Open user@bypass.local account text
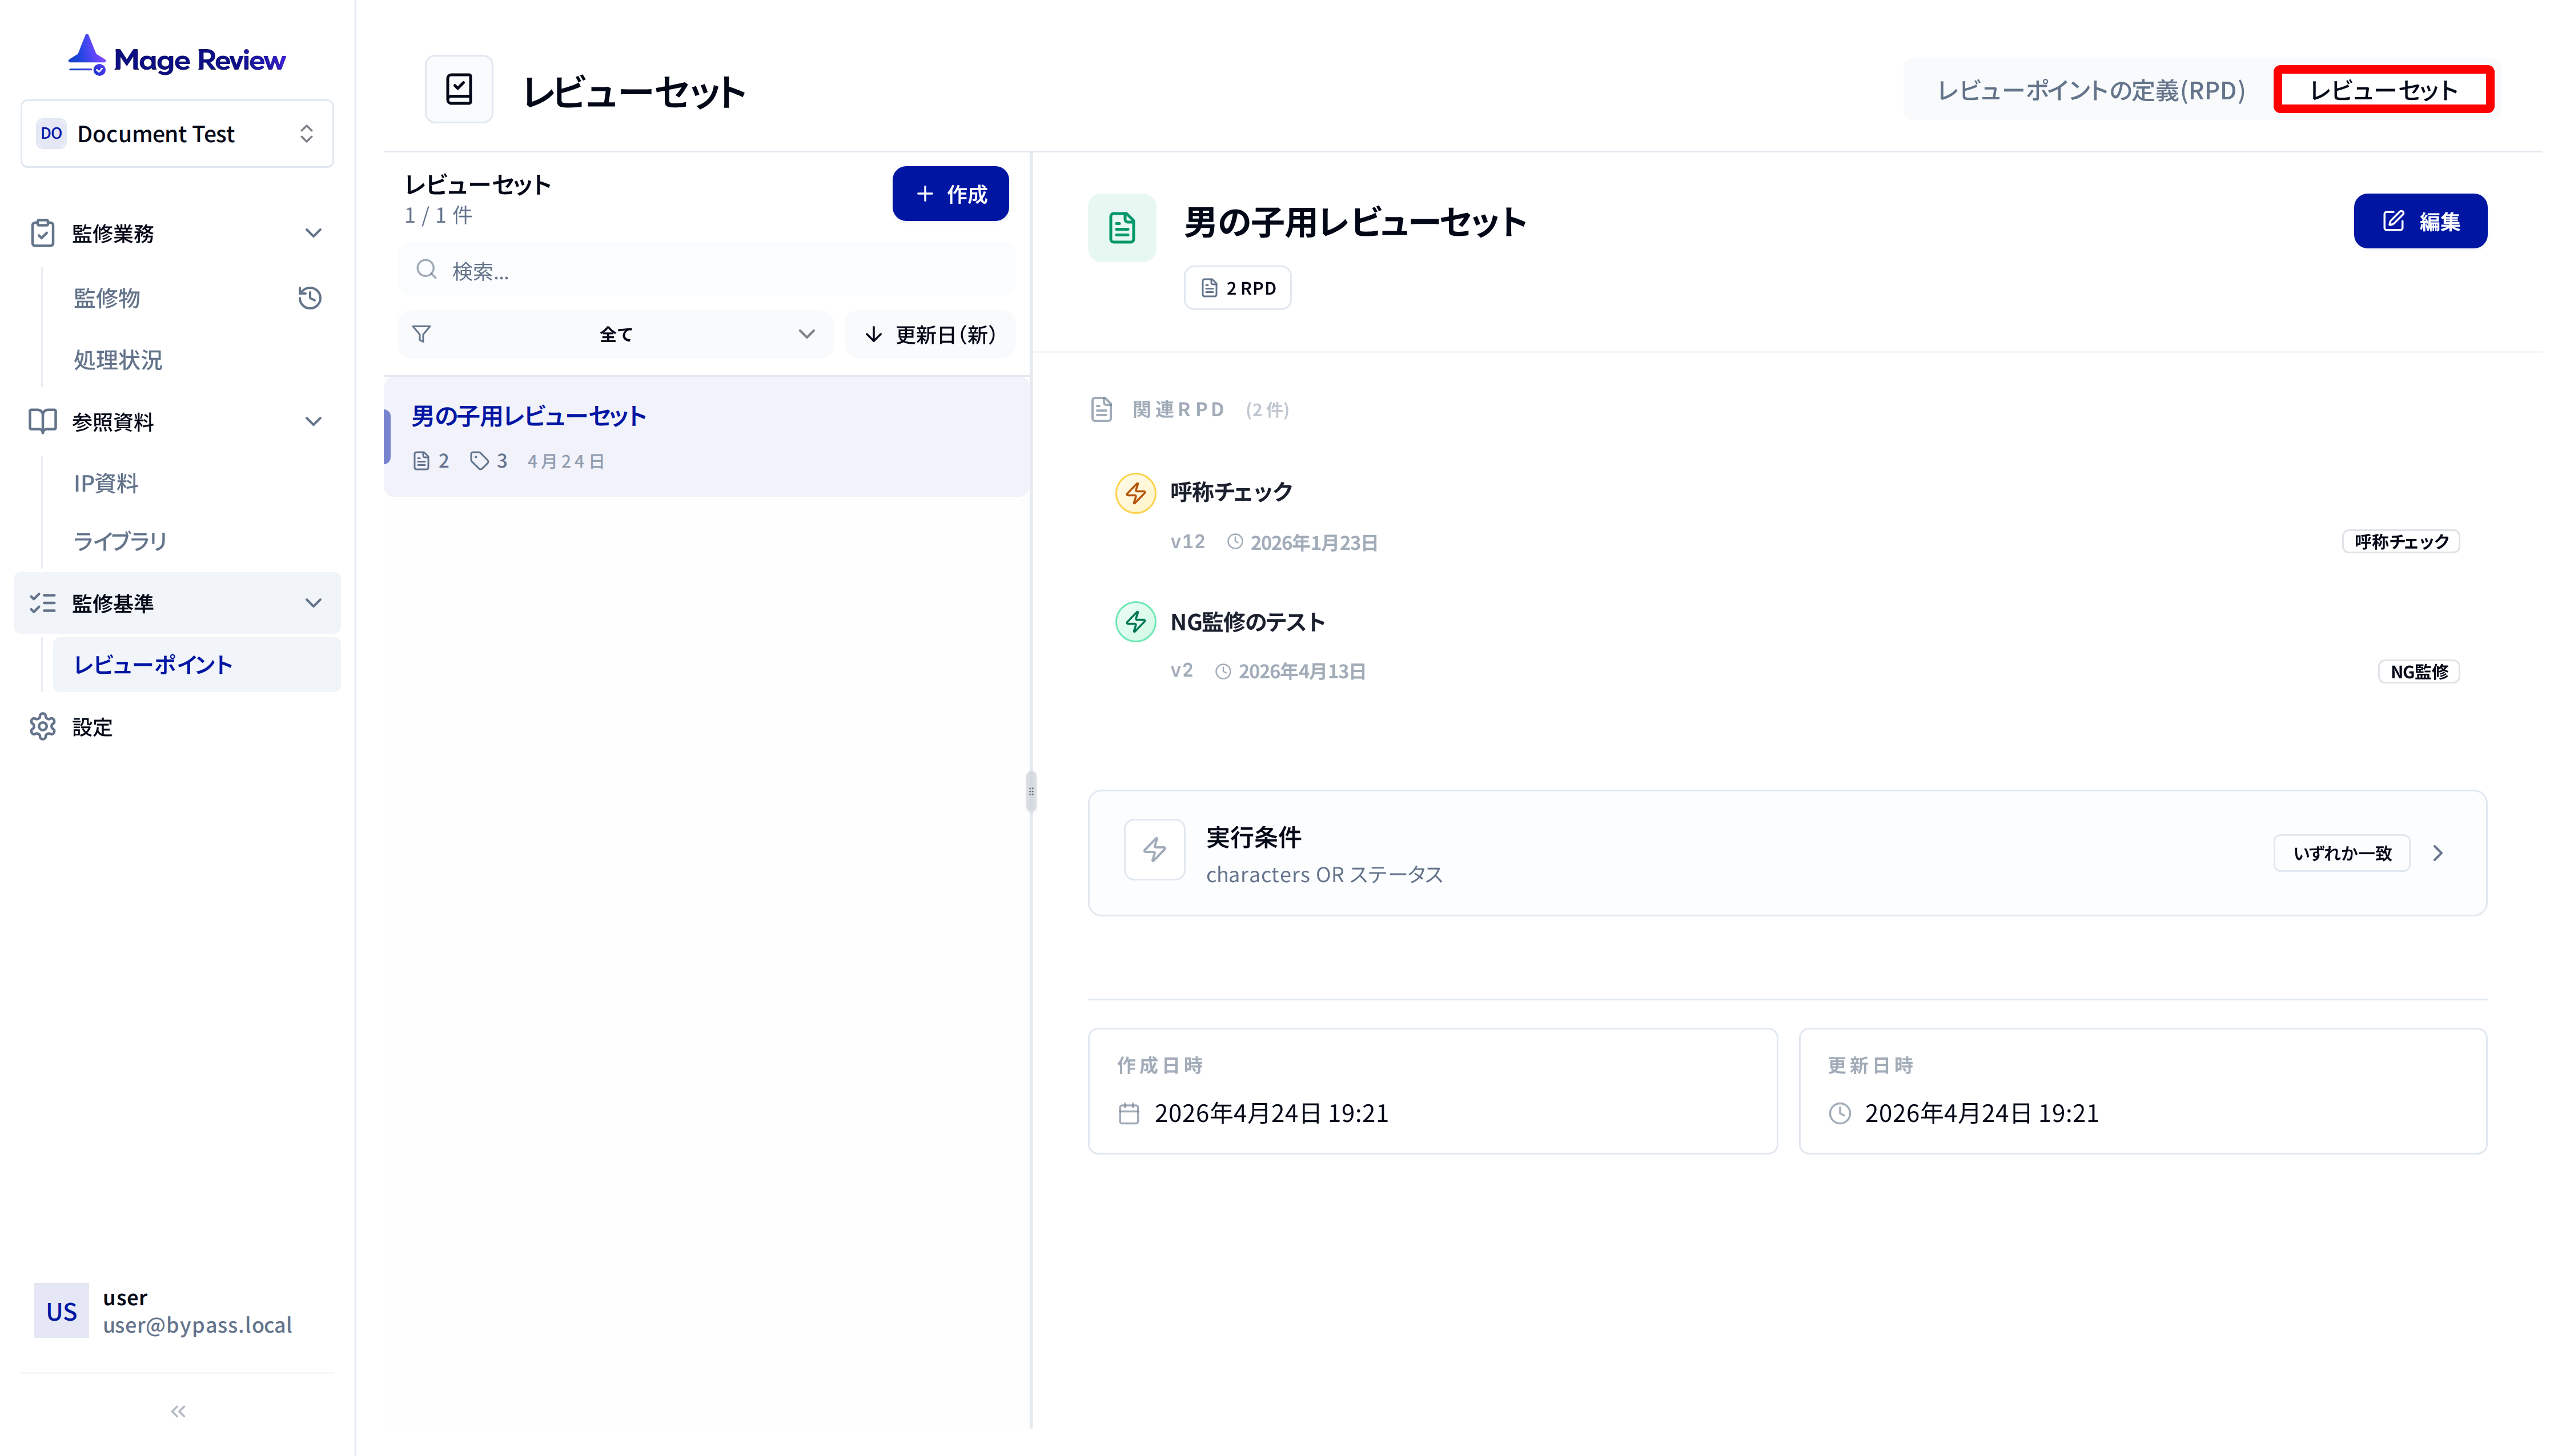 198,1325
